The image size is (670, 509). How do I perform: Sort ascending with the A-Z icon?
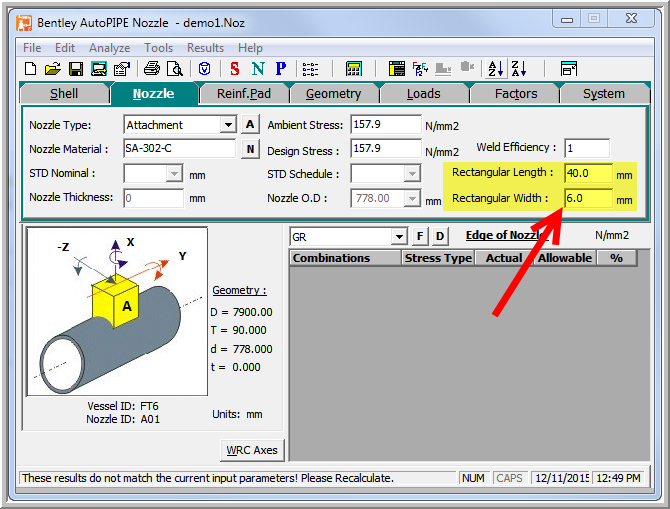tap(496, 68)
